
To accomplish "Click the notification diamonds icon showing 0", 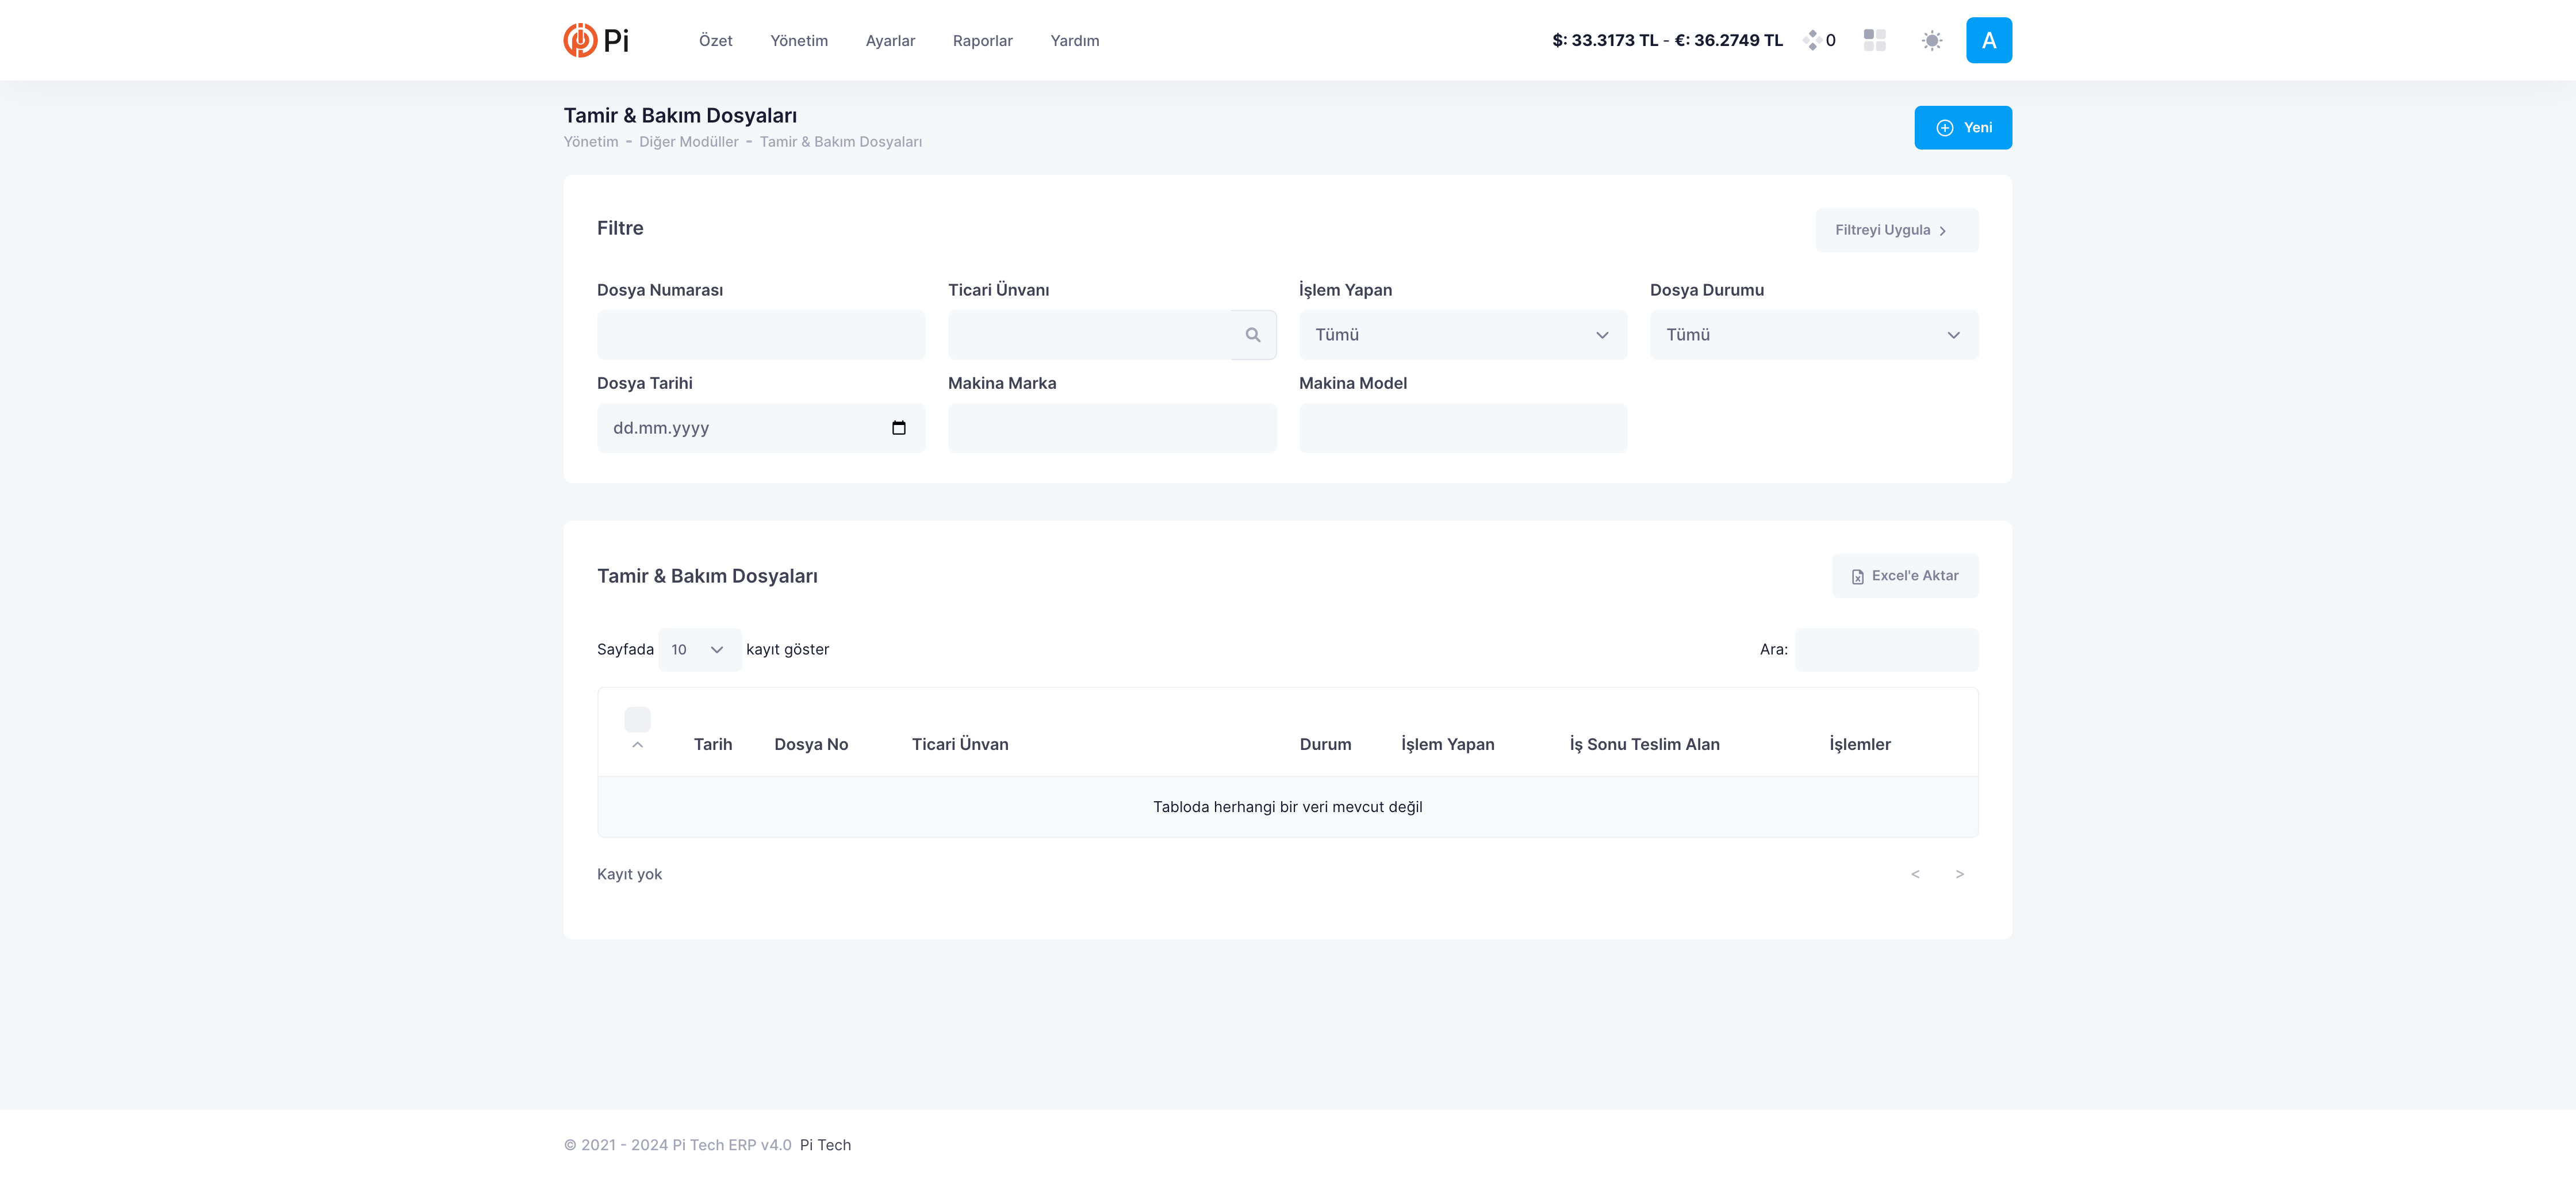I will [x=1812, y=40].
